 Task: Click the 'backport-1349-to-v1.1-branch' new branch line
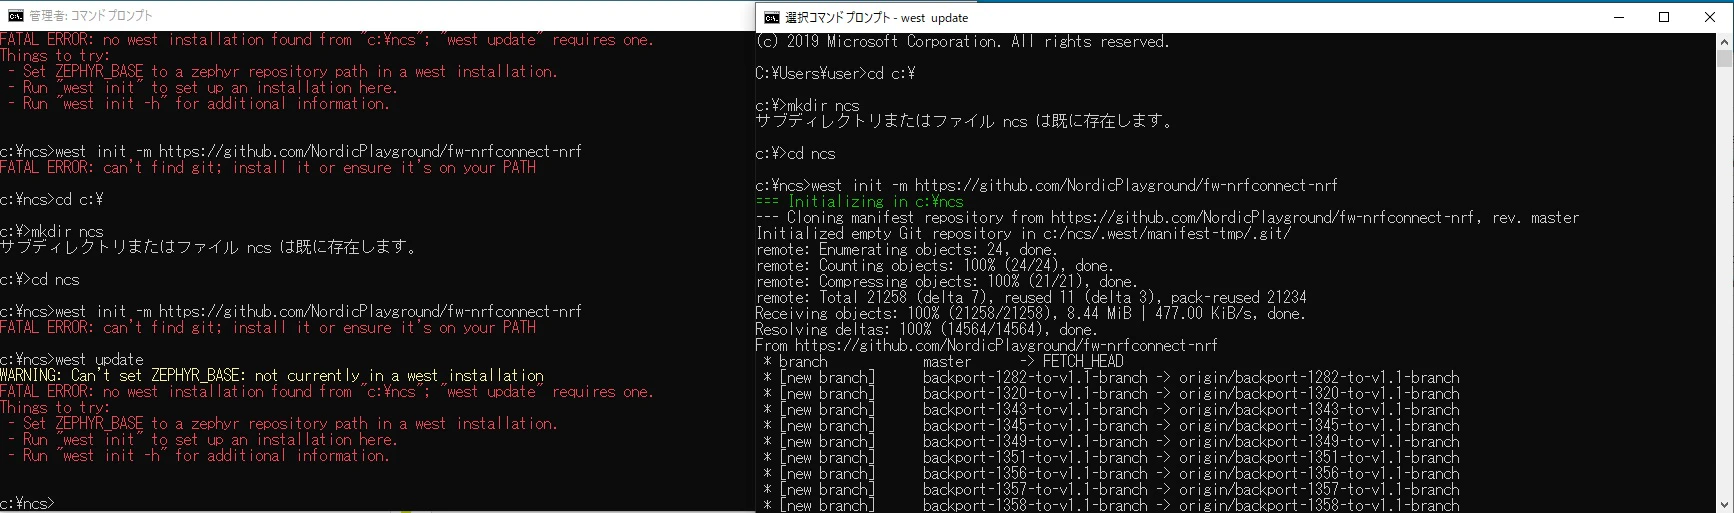click(x=1111, y=441)
